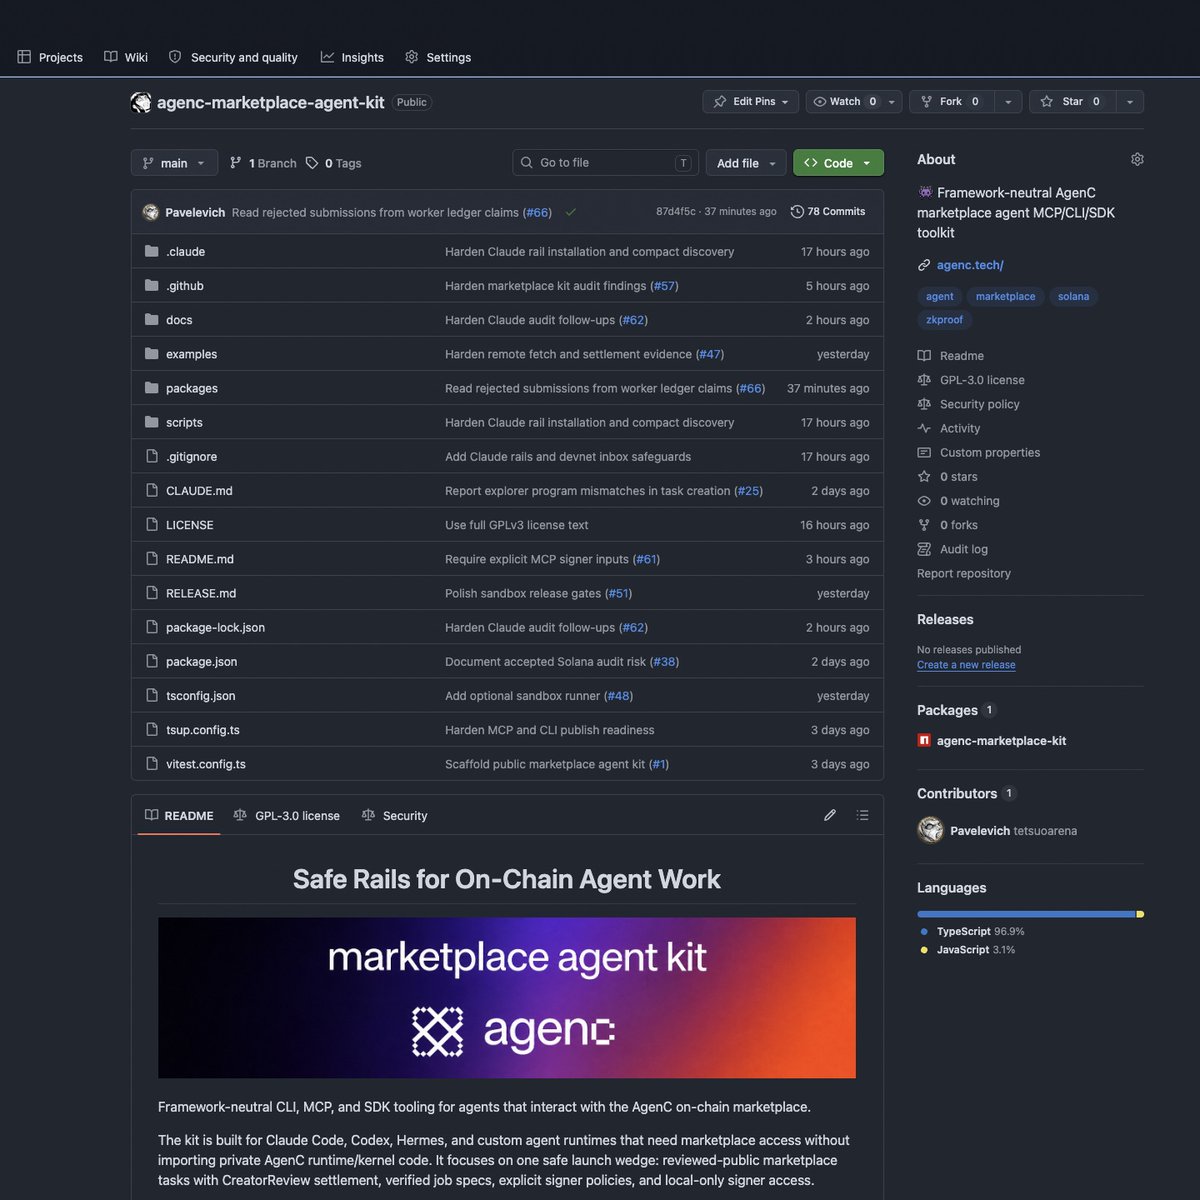Click the branch icon next to 1 Branch
This screenshot has width=1200, height=1200.
[x=236, y=163]
